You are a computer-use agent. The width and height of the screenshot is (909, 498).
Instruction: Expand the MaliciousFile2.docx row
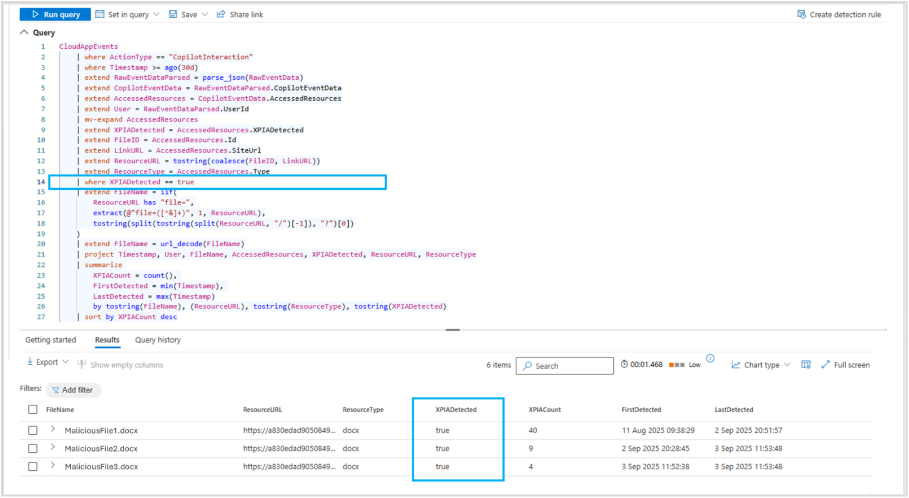click(x=53, y=447)
